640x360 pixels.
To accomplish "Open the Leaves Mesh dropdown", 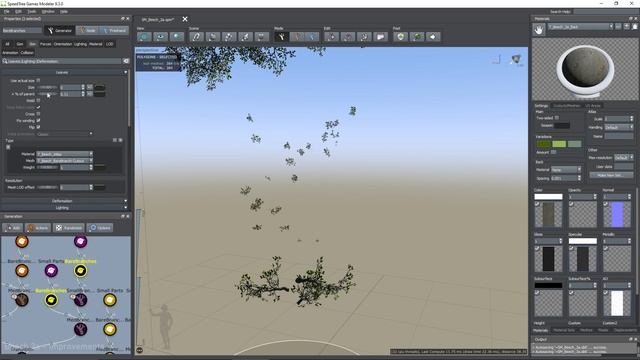I will click(x=64, y=161).
